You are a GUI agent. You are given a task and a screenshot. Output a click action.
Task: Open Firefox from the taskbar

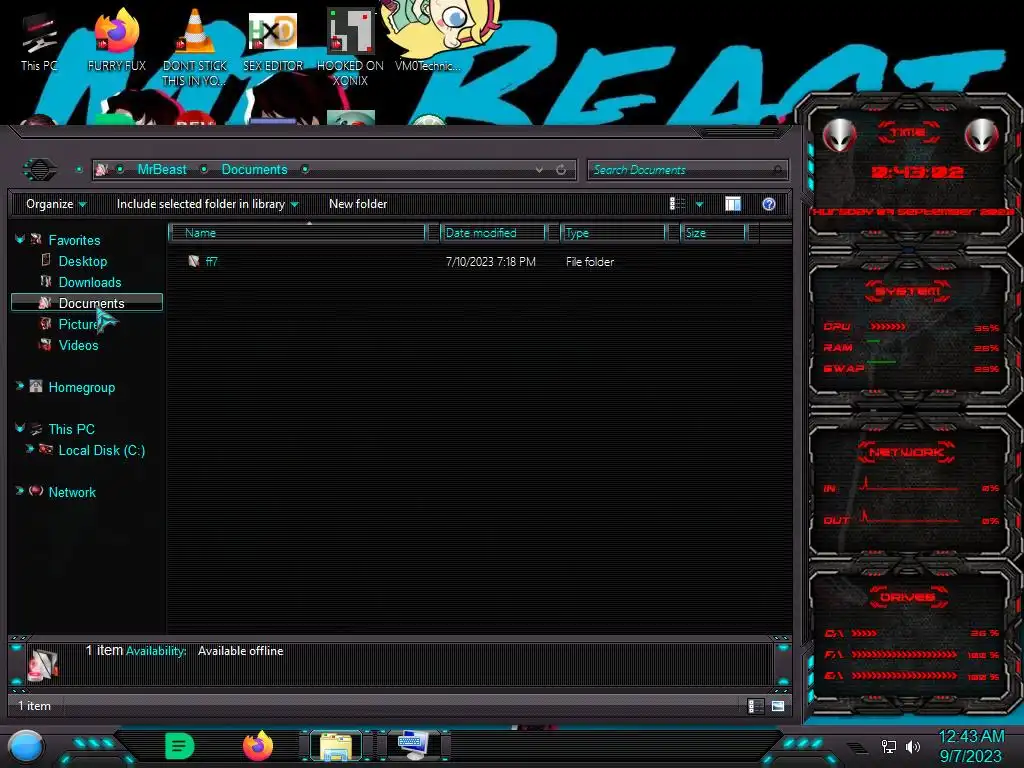(258, 746)
